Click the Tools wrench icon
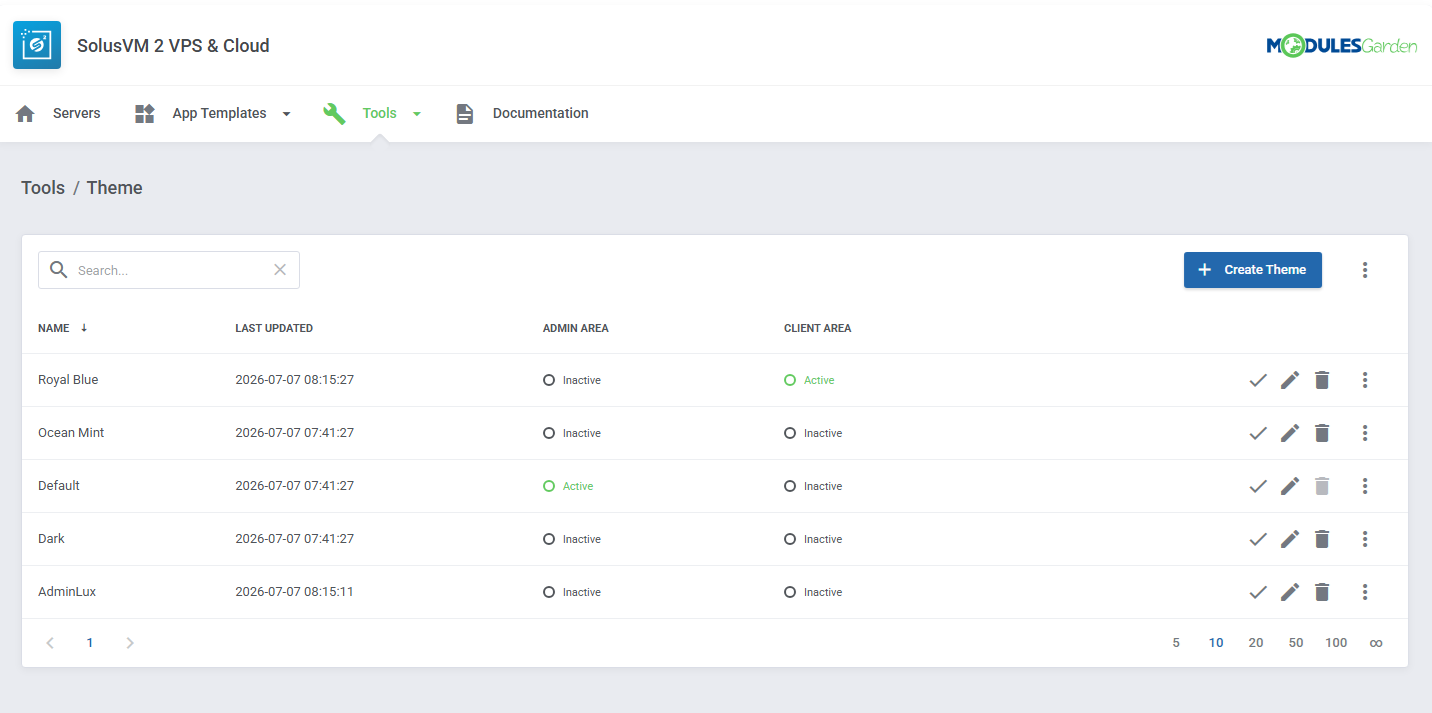 click(x=334, y=113)
